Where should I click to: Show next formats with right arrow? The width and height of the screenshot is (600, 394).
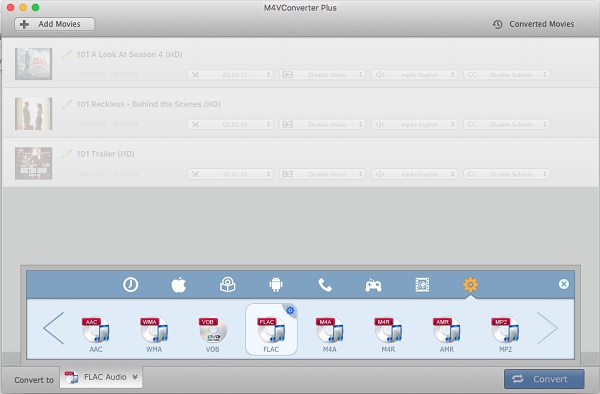(547, 328)
